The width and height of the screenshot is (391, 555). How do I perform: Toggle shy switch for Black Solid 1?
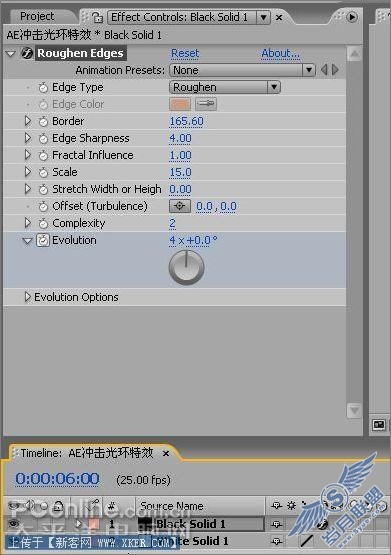click(x=277, y=524)
